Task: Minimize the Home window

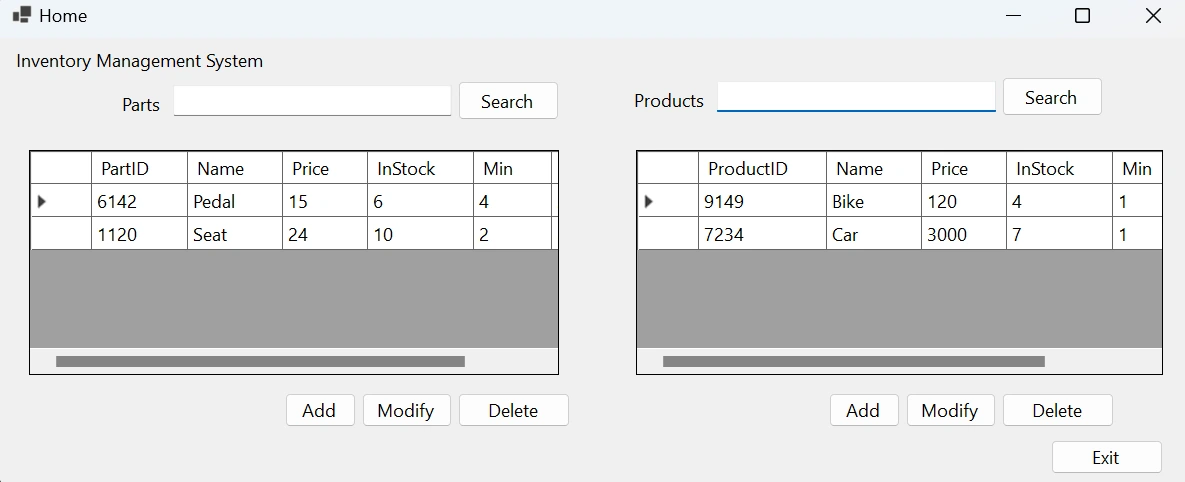Action: point(1013,15)
